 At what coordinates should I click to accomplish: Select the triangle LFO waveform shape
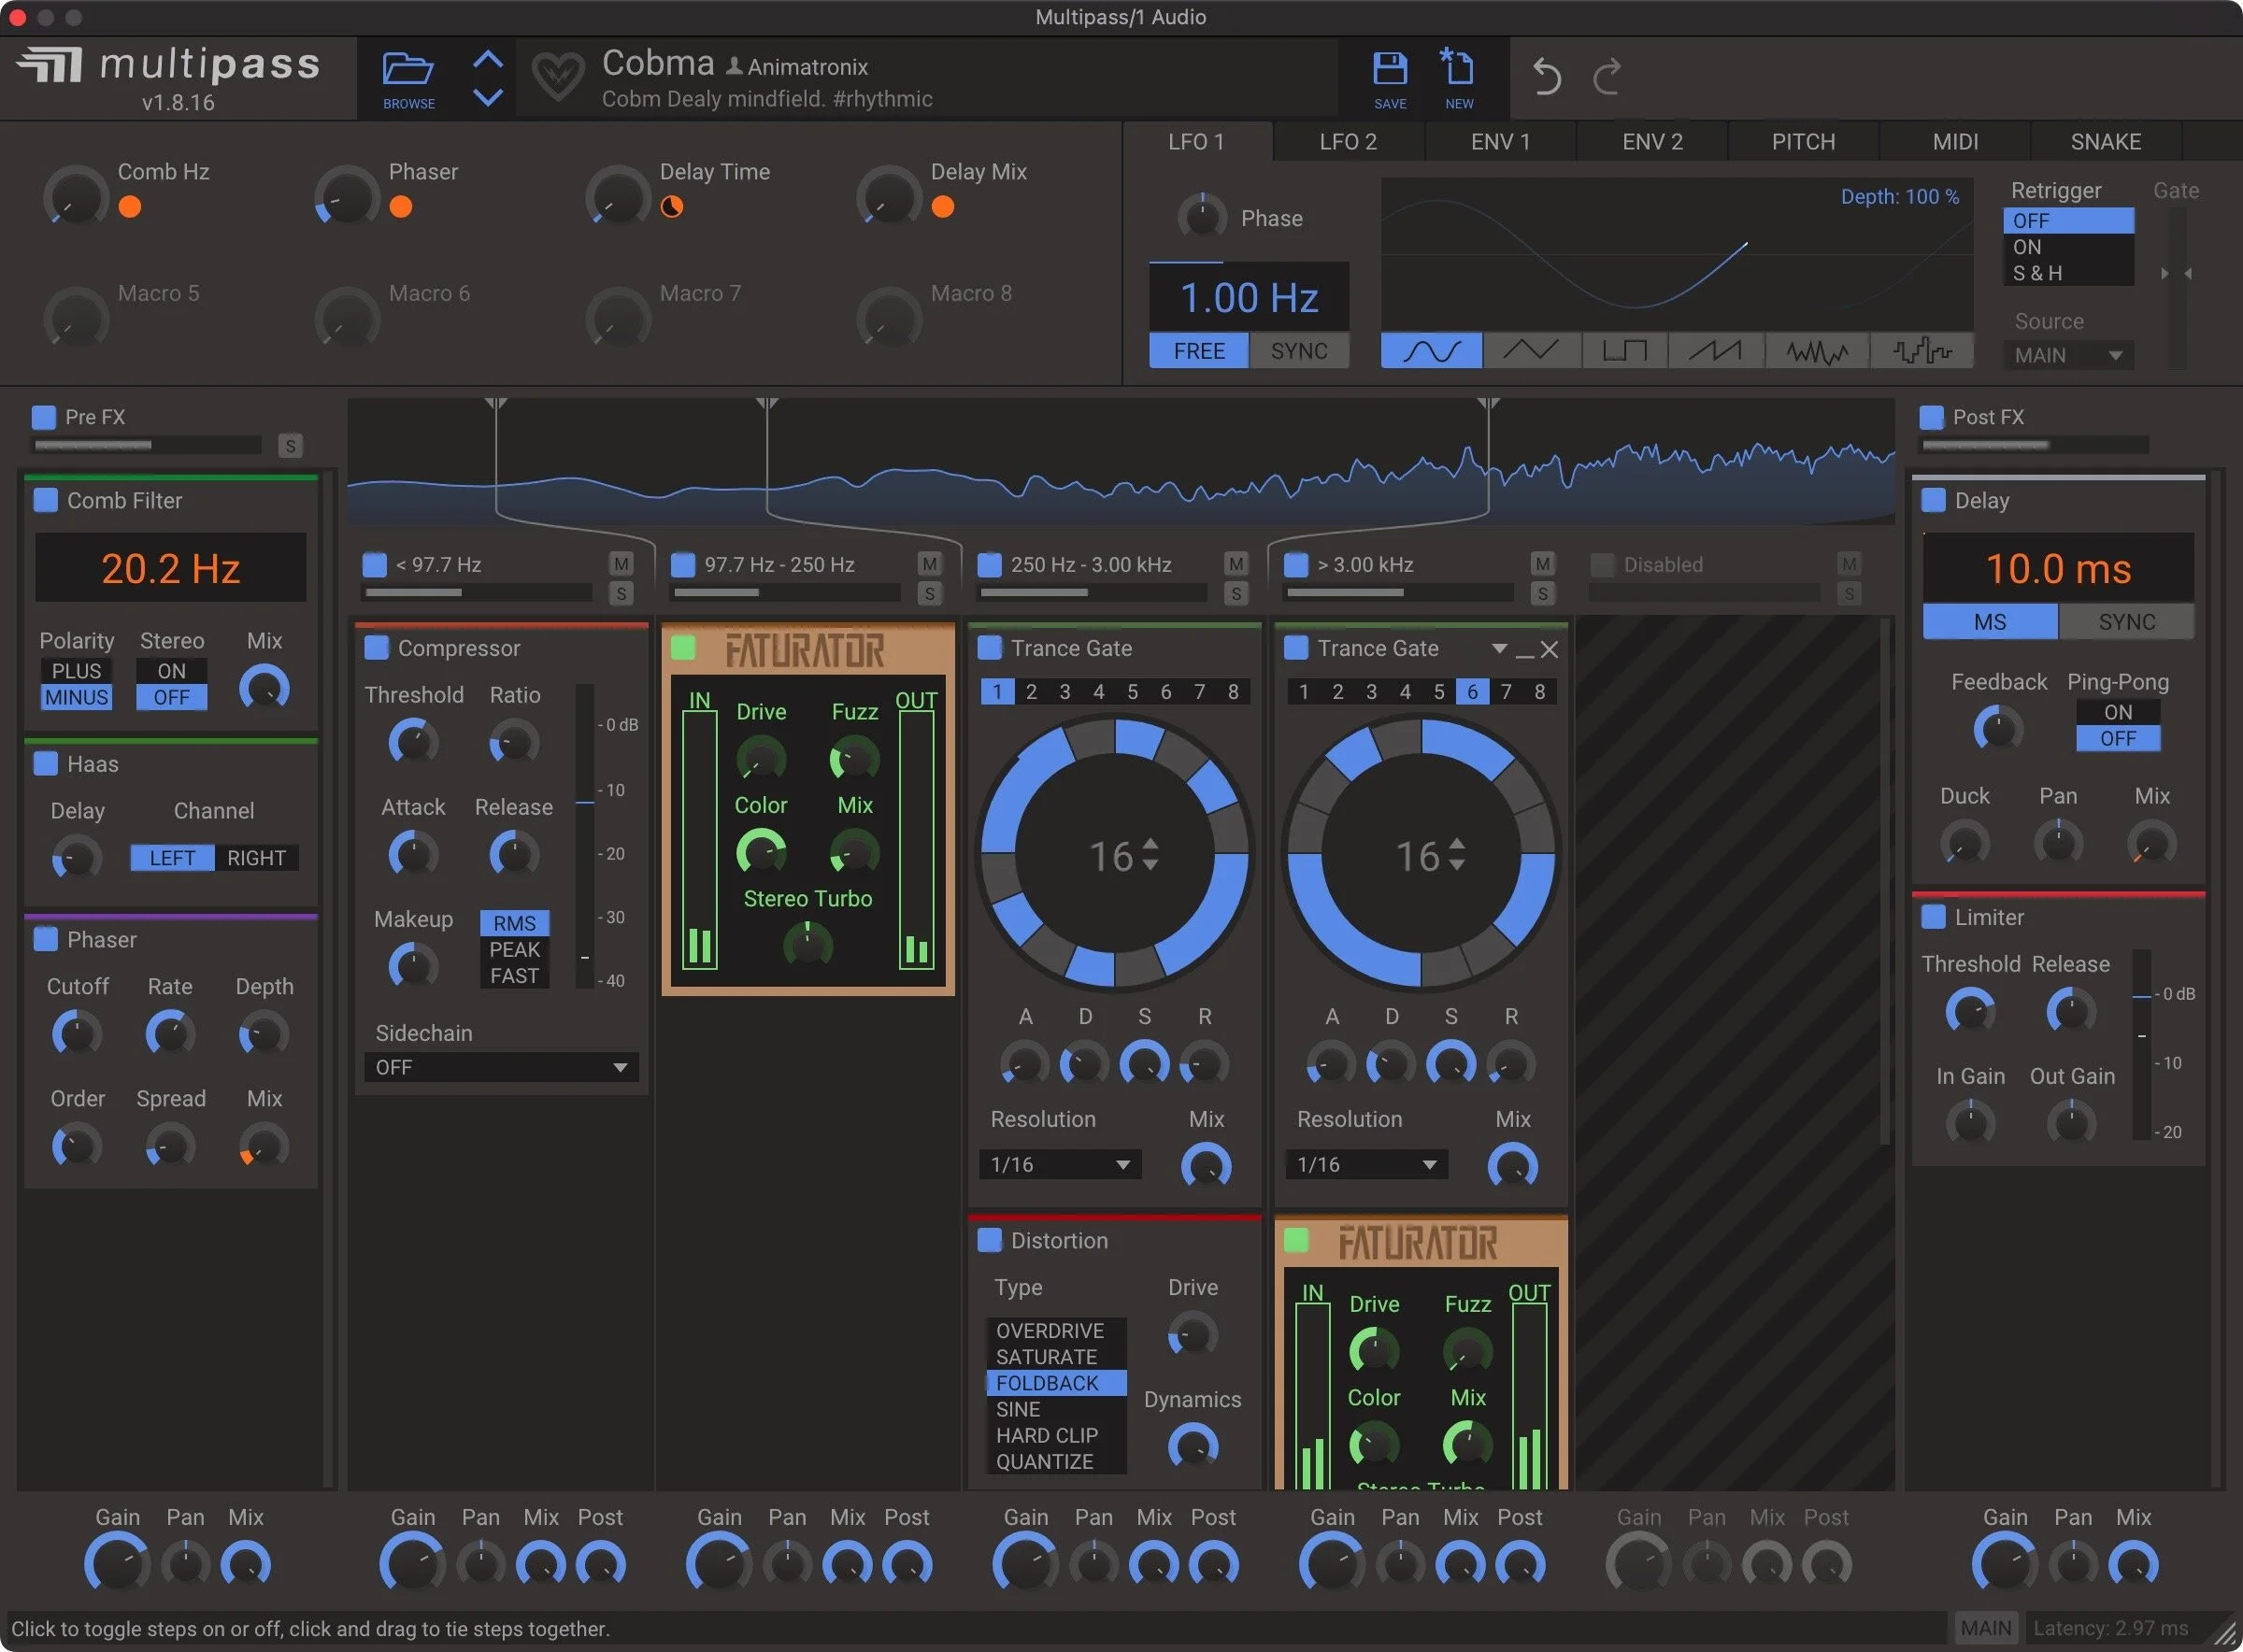pyautogui.click(x=1531, y=351)
